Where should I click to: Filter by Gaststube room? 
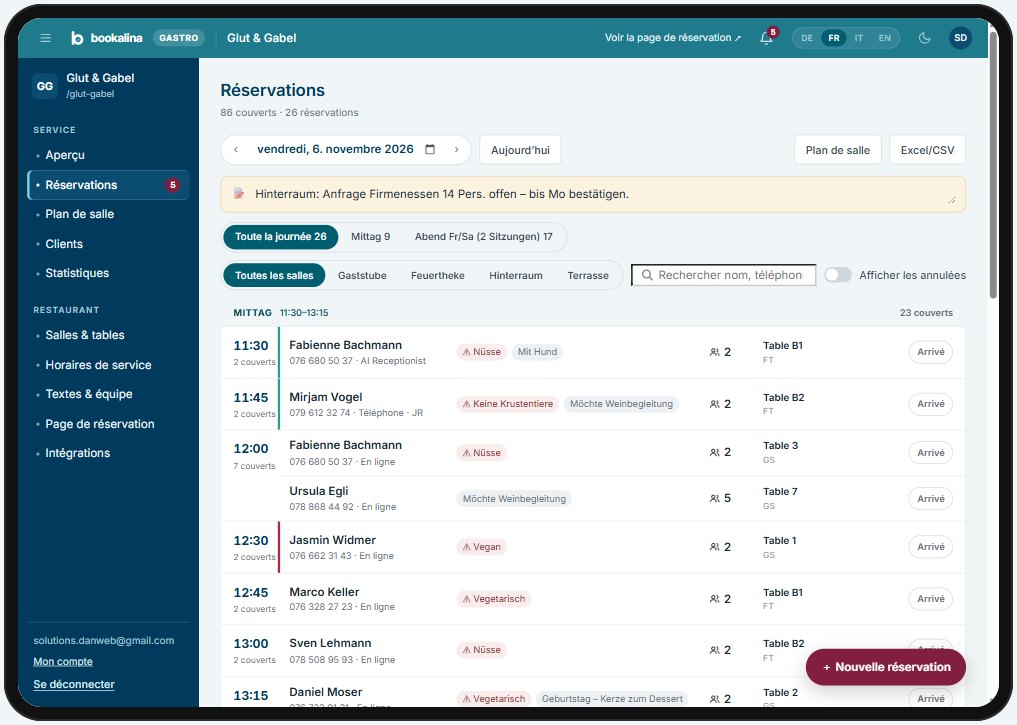point(362,276)
